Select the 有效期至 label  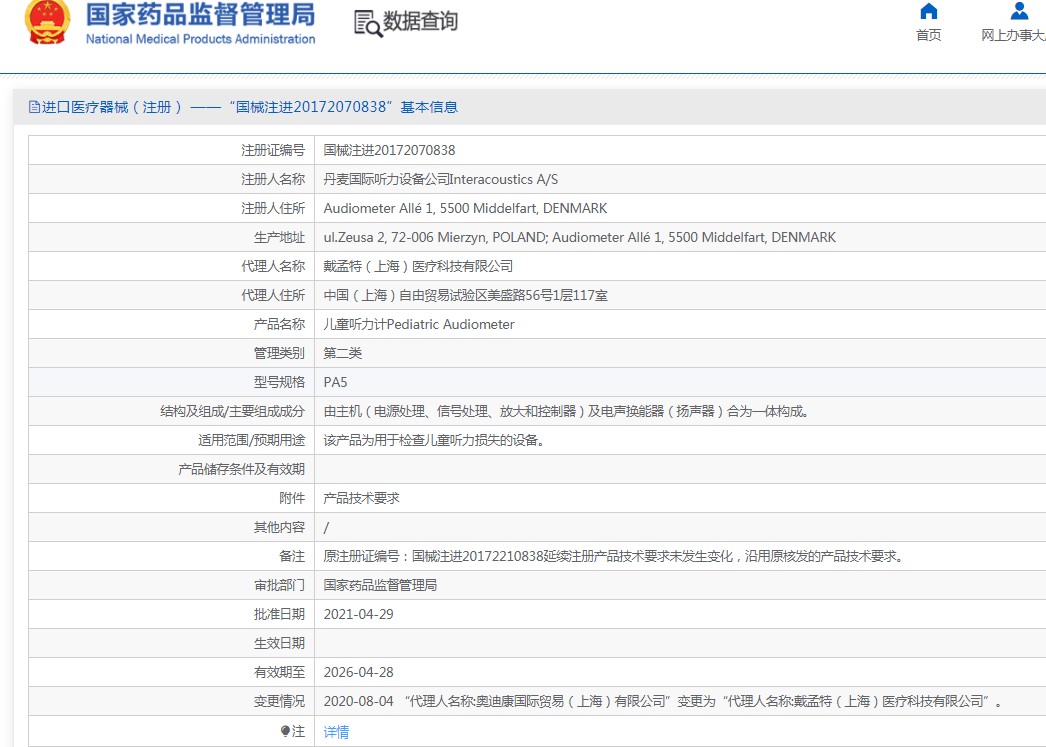[x=280, y=672]
